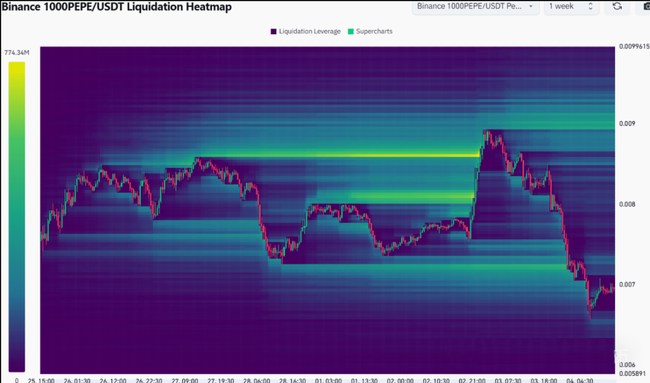This screenshot has width=650, height=383.
Task: Click the purple Liquidation Leverage legend square
Action: click(274, 32)
